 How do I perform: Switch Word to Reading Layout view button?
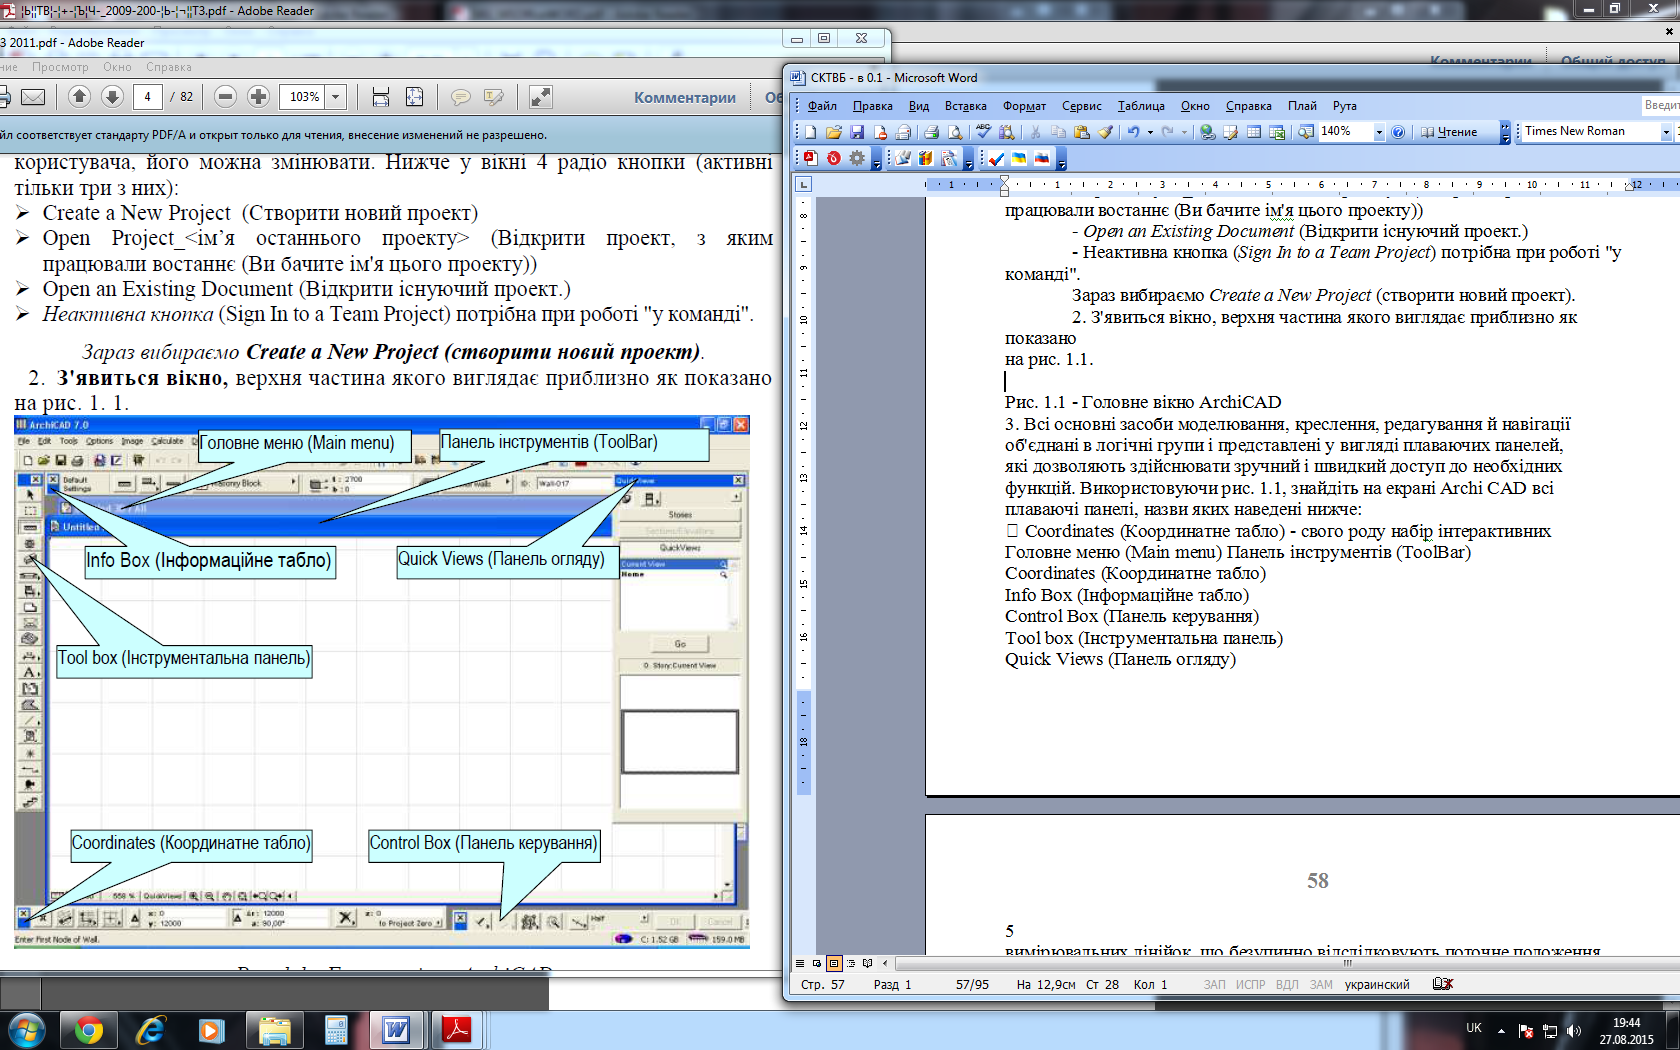click(x=868, y=964)
